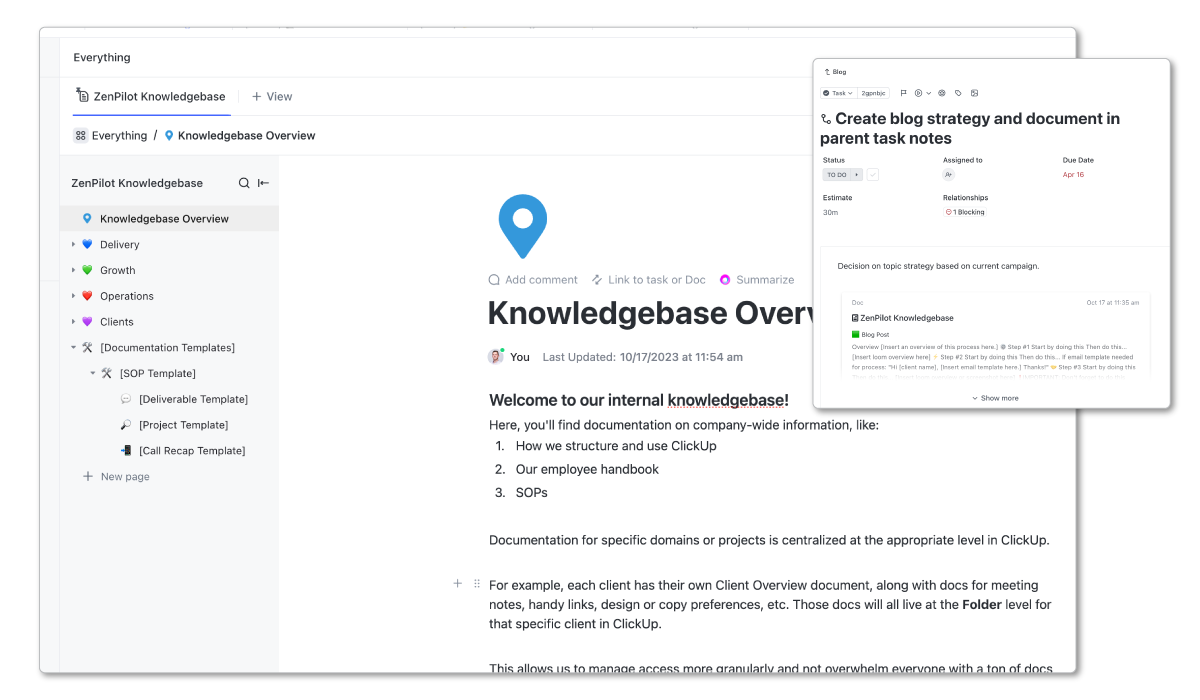The height and width of the screenshot is (700, 1200).
Task: Click Everything in the breadcrumb
Action: point(118,135)
